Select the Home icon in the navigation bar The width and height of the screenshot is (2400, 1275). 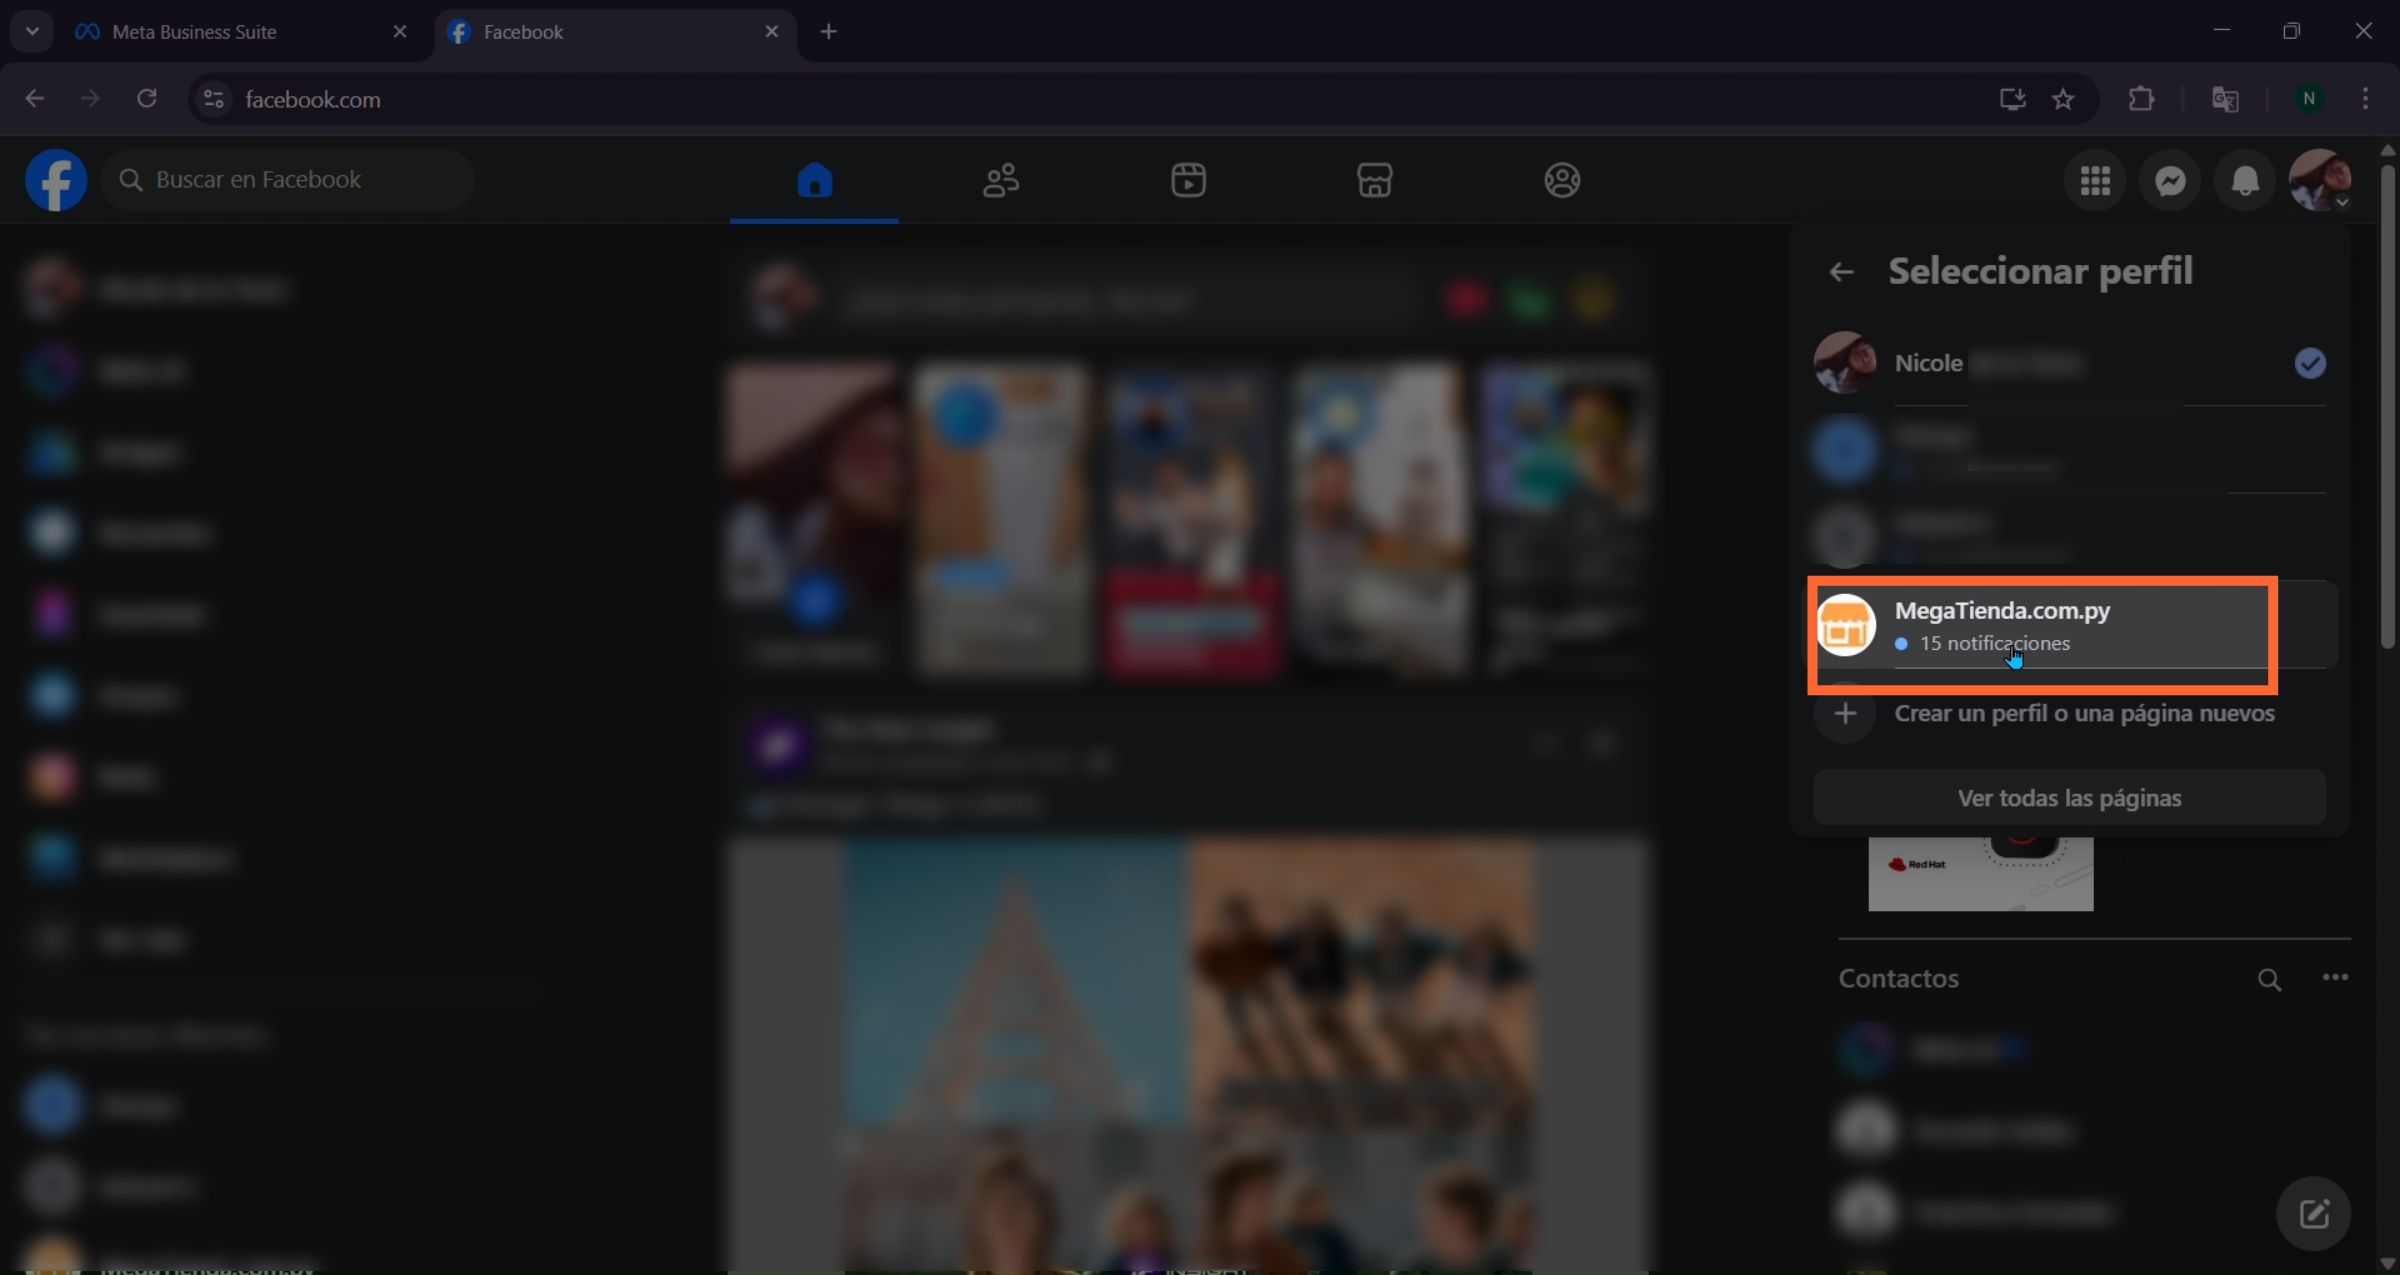tap(813, 180)
